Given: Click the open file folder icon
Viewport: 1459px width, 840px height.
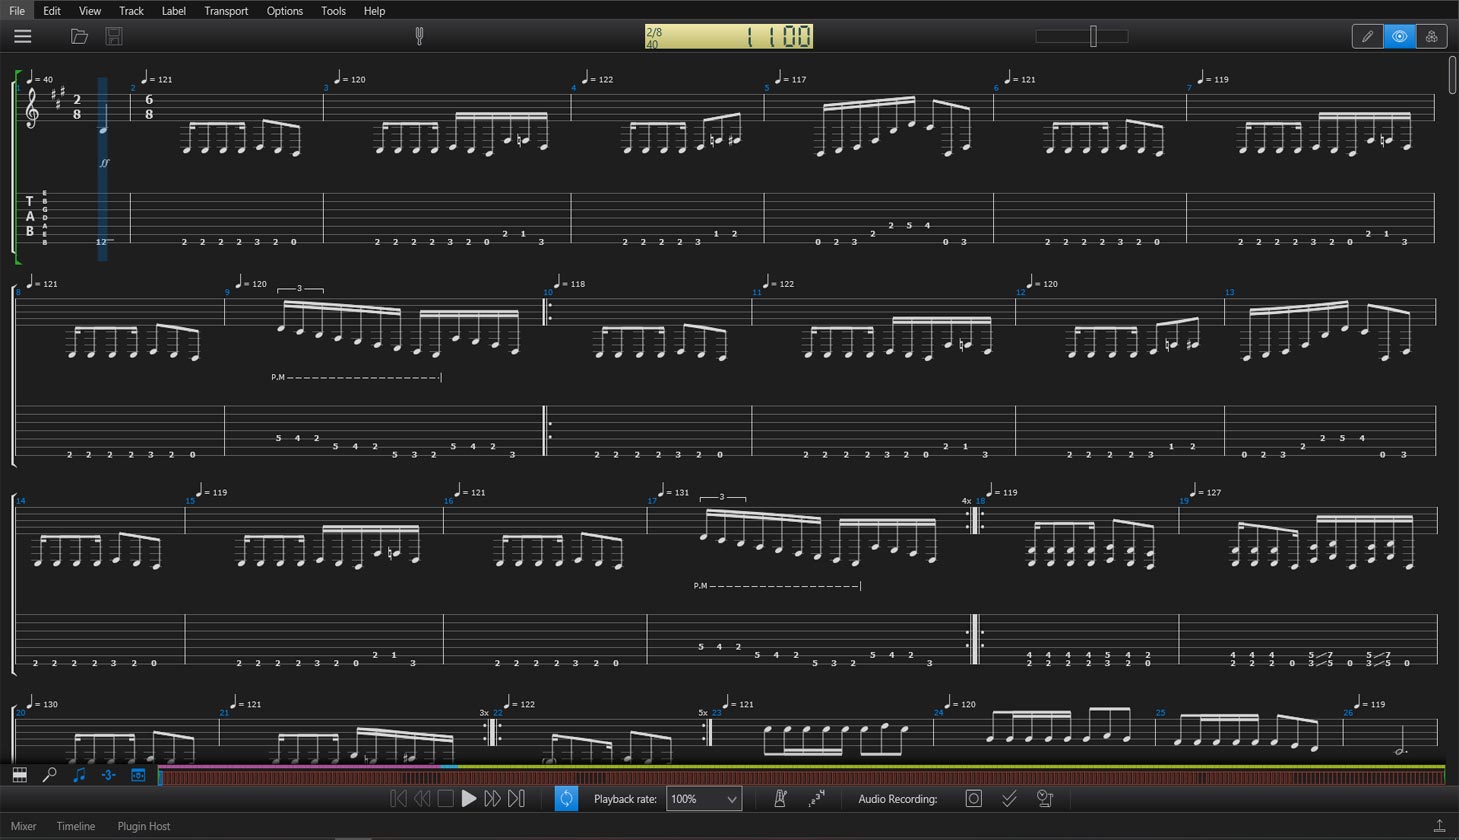Looking at the screenshot, I should coord(79,37).
